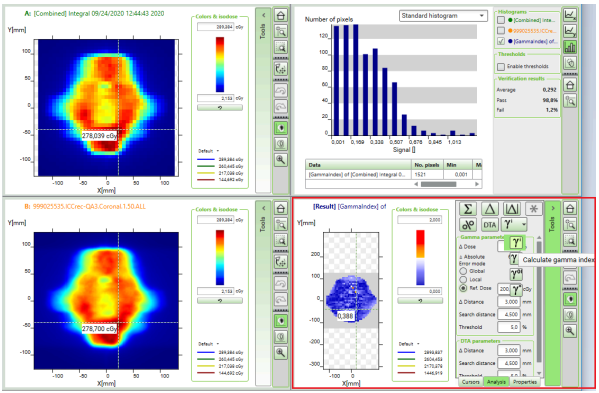The height and width of the screenshot is (393, 599).
Task: Click the gamma Threshold 5,0 field
Action: coord(509,327)
